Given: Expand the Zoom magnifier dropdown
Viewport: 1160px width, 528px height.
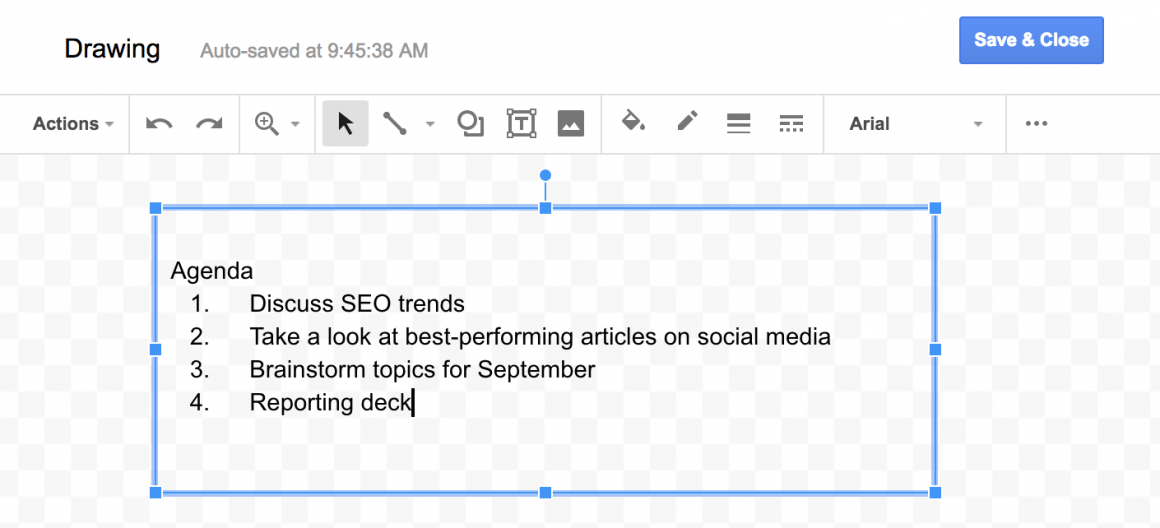Looking at the screenshot, I should pyautogui.click(x=294, y=124).
